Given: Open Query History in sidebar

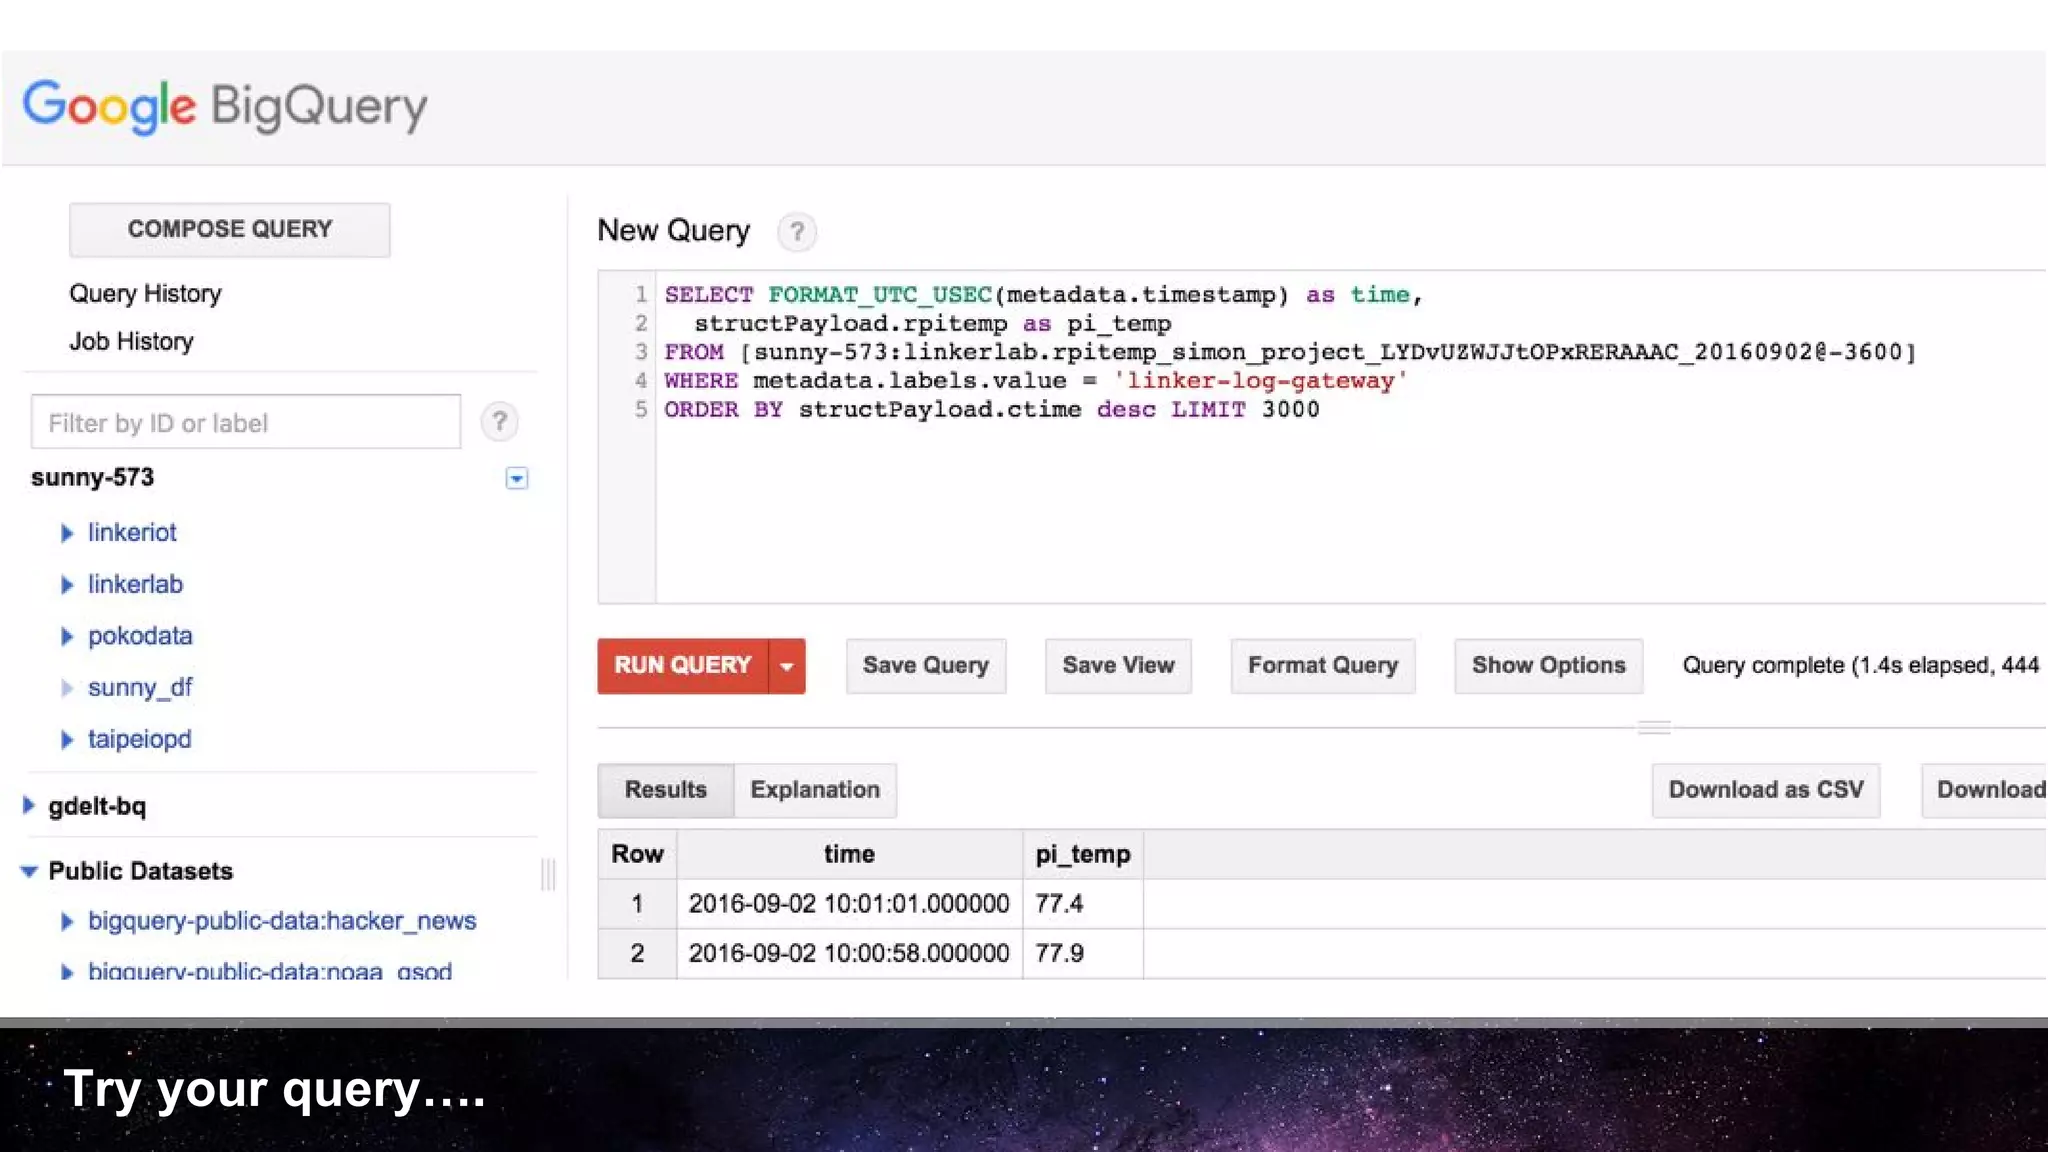Looking at the screenshot, I should [x=145, y=294].
